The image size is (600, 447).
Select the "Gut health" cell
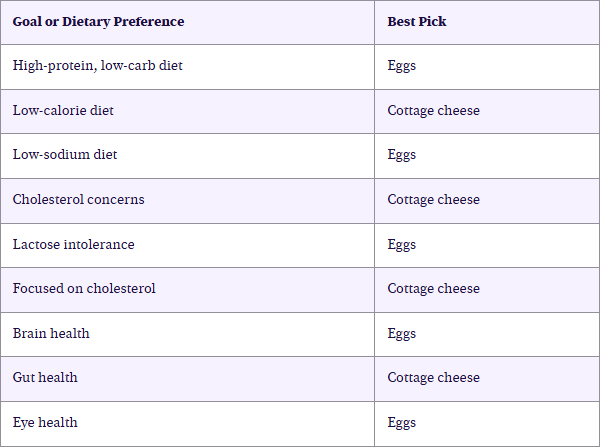click(45, 377)
